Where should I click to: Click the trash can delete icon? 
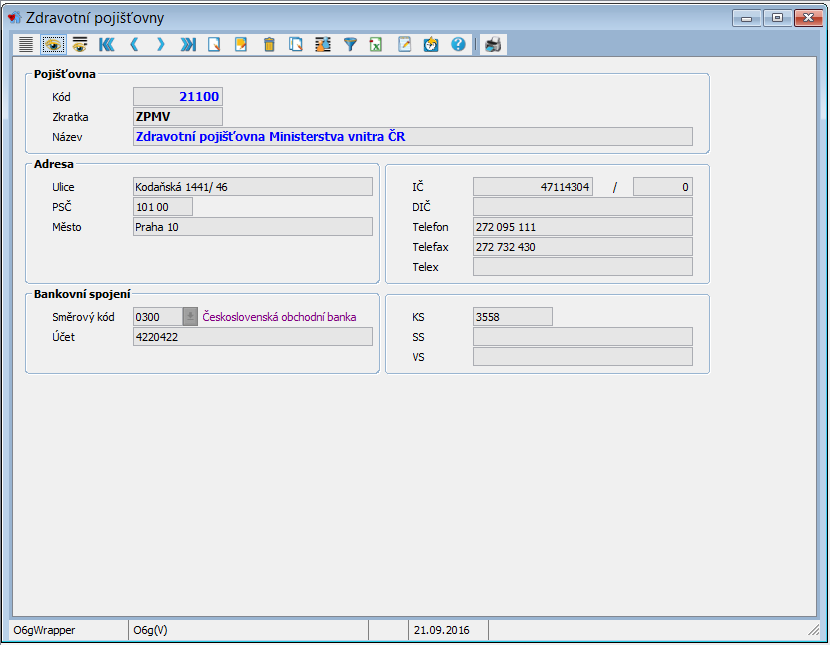pyautogui.click(x=268, y=44)
